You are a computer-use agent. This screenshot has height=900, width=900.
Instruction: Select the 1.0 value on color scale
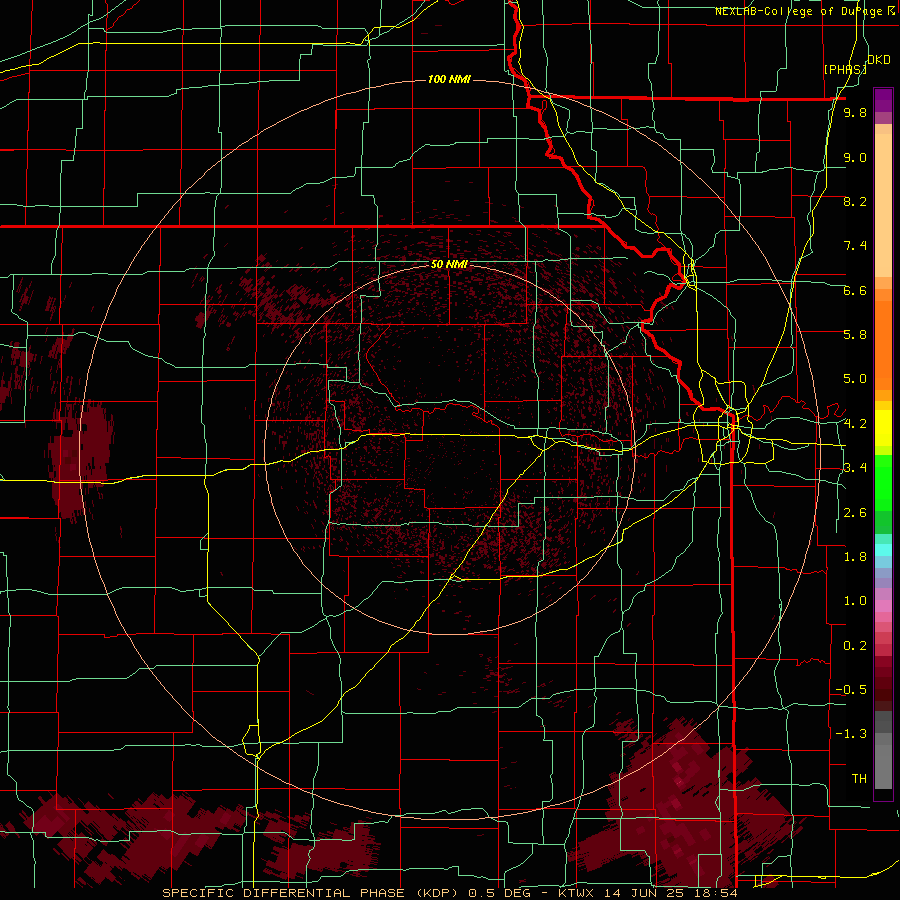click(855, 601)
